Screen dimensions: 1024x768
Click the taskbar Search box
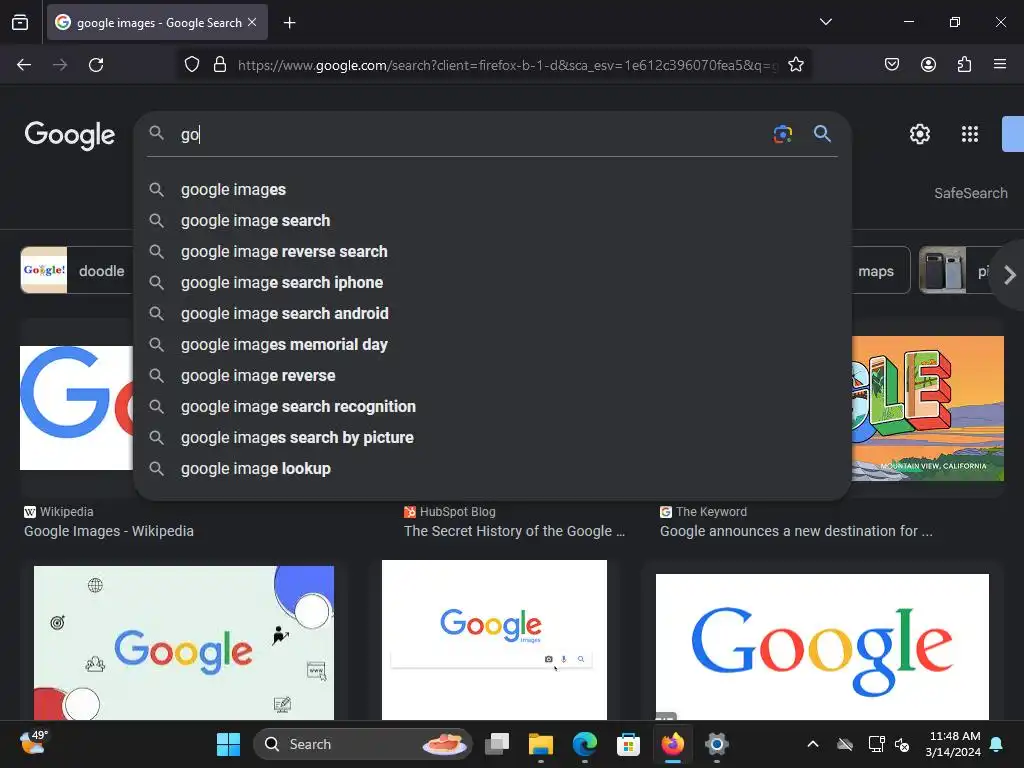[x=362, y=744]
